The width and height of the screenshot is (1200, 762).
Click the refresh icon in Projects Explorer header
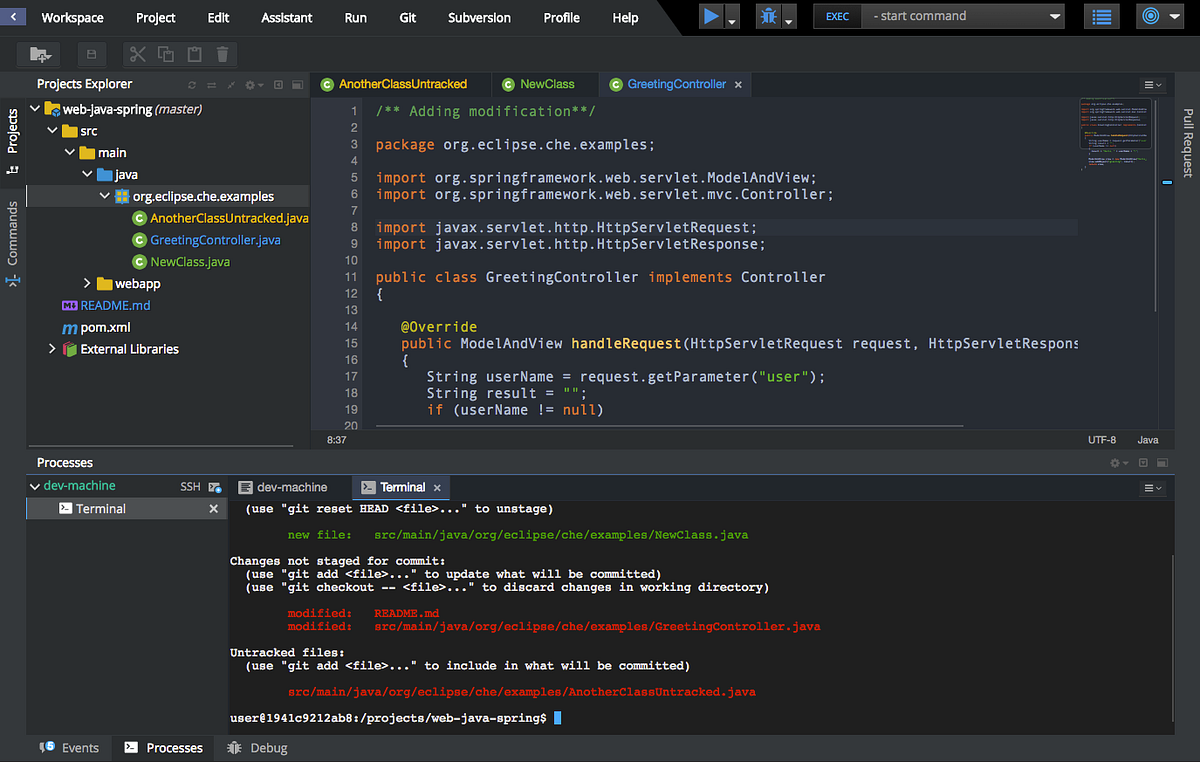pos(193,85)
